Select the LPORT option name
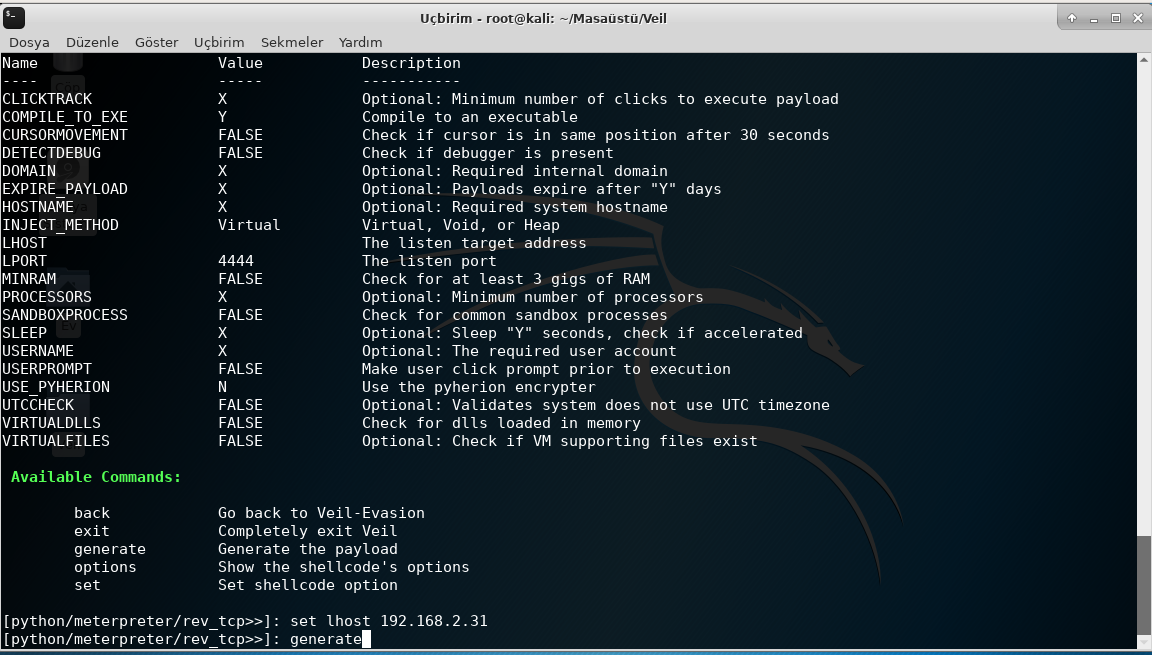The height and width of the screenshot is (655, 1152). pos(24,261)
